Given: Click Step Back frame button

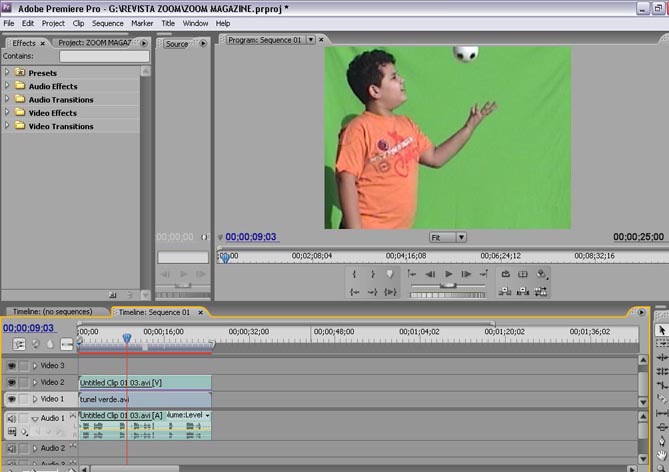Looking at the screenshot, I should 430,274.
